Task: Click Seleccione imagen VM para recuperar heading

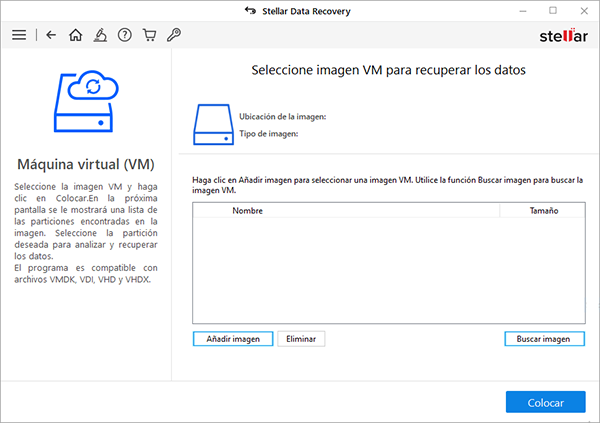Action: click(x=388, y=70)
